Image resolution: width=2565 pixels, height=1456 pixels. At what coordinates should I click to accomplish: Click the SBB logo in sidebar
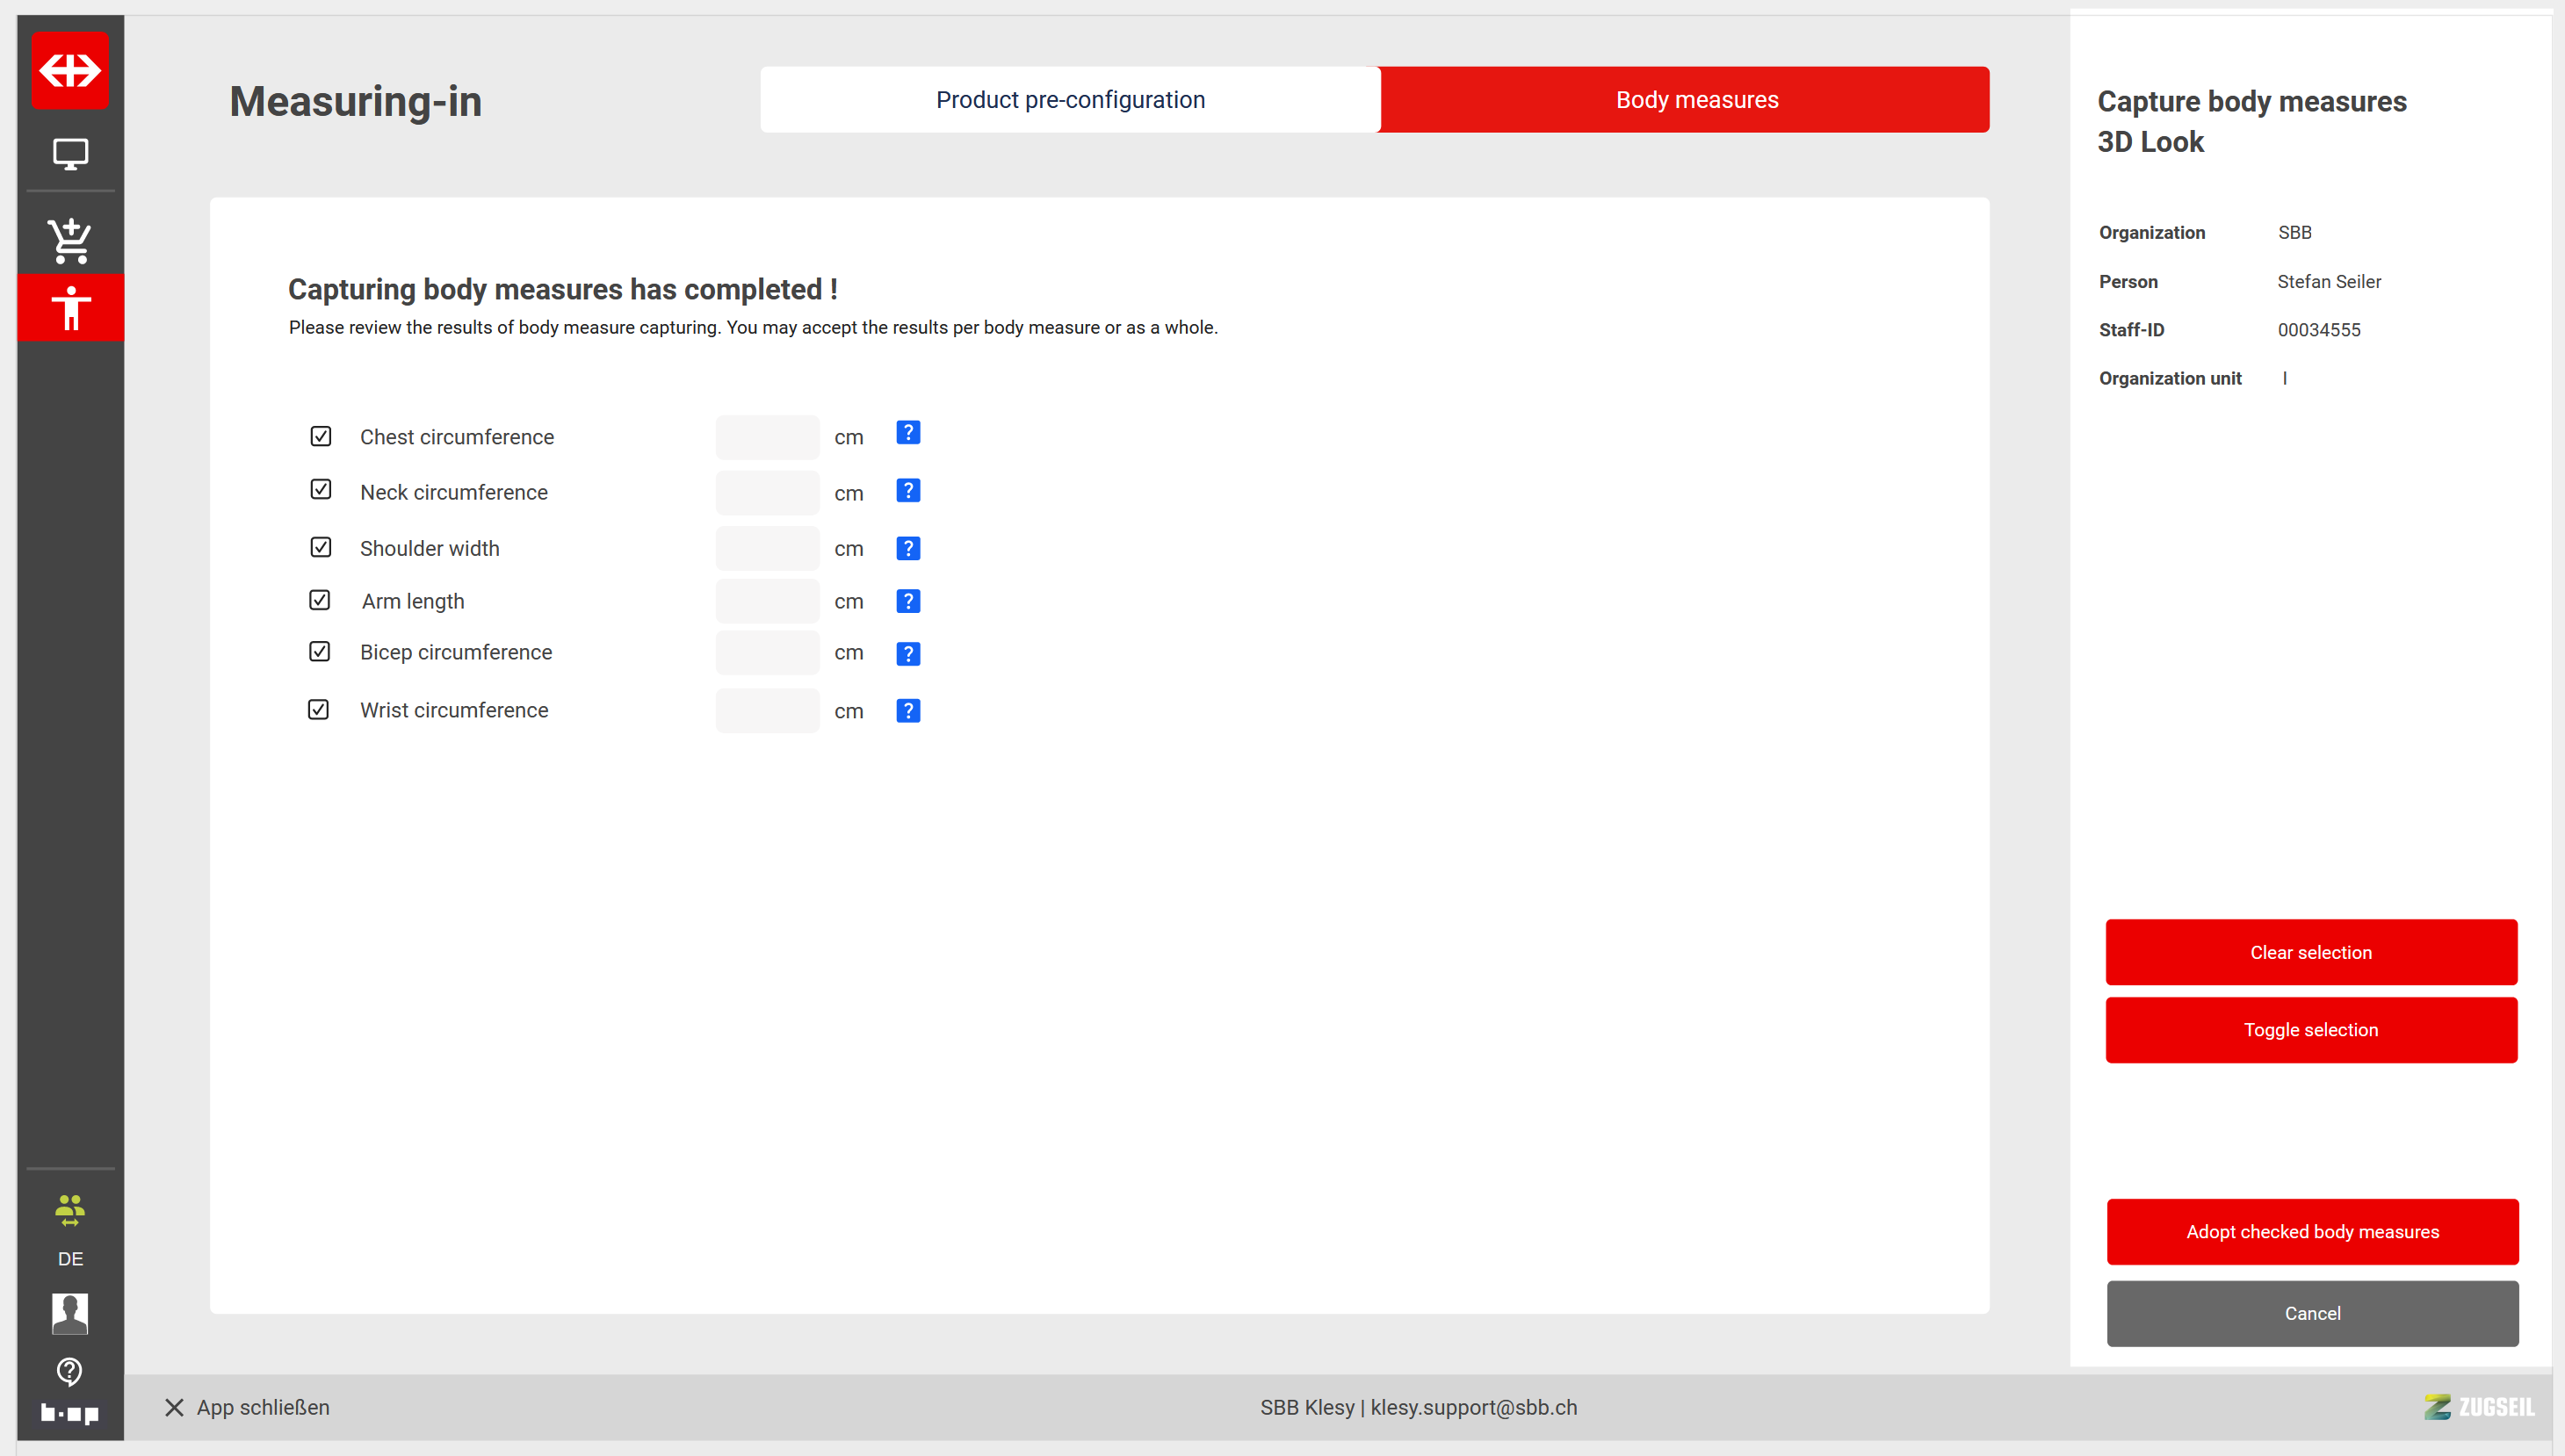[70, 70]
